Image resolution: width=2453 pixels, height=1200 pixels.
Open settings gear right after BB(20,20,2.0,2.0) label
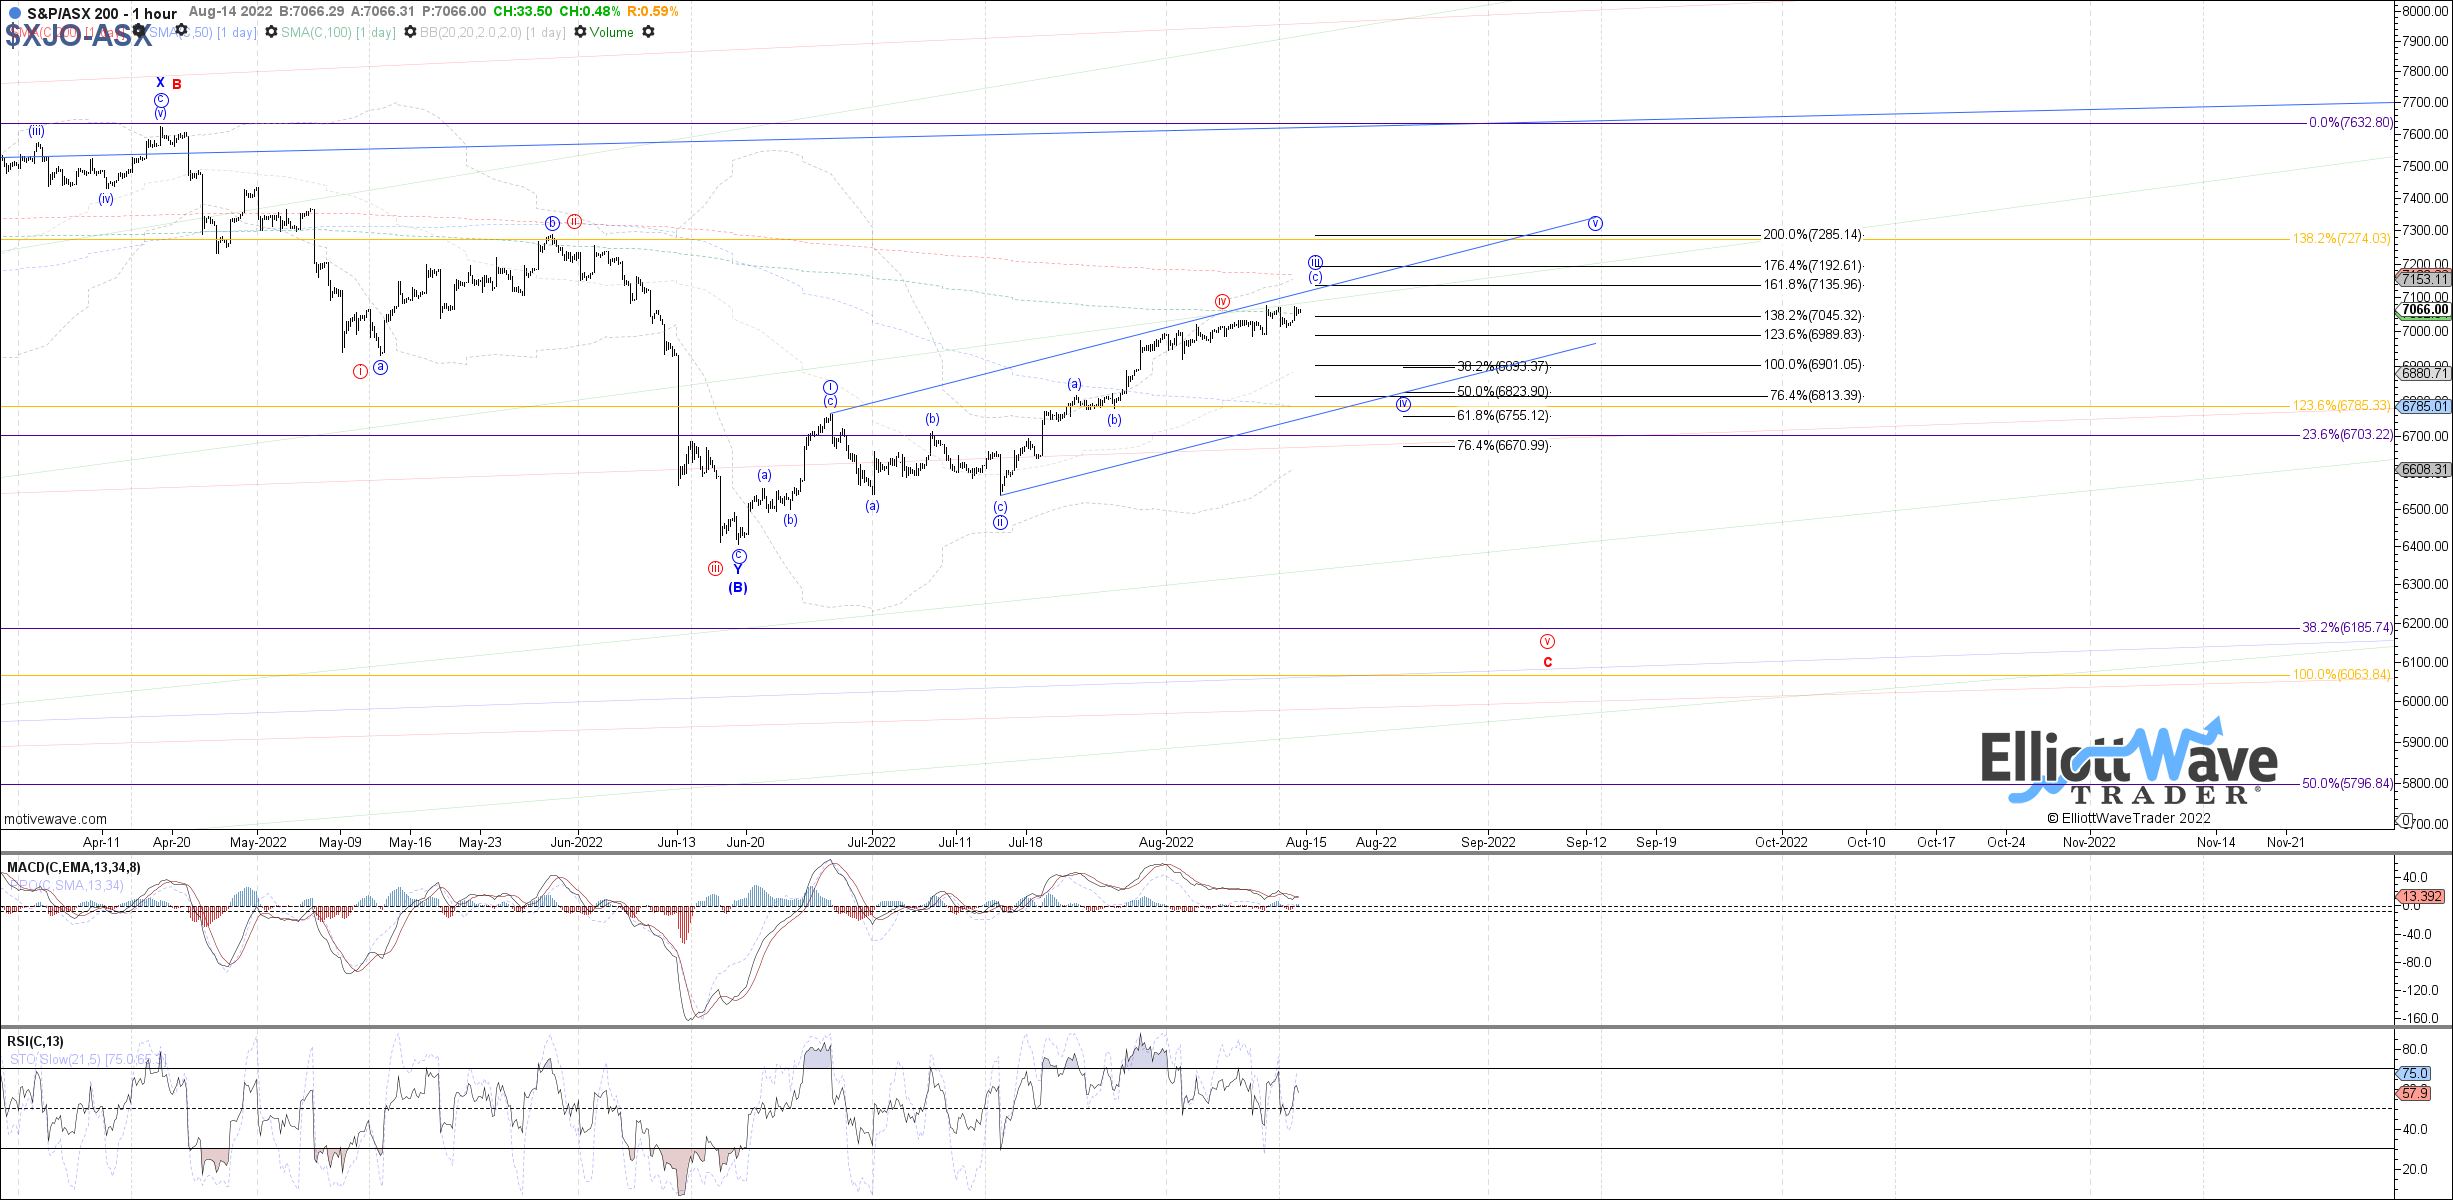click(580, 32)
